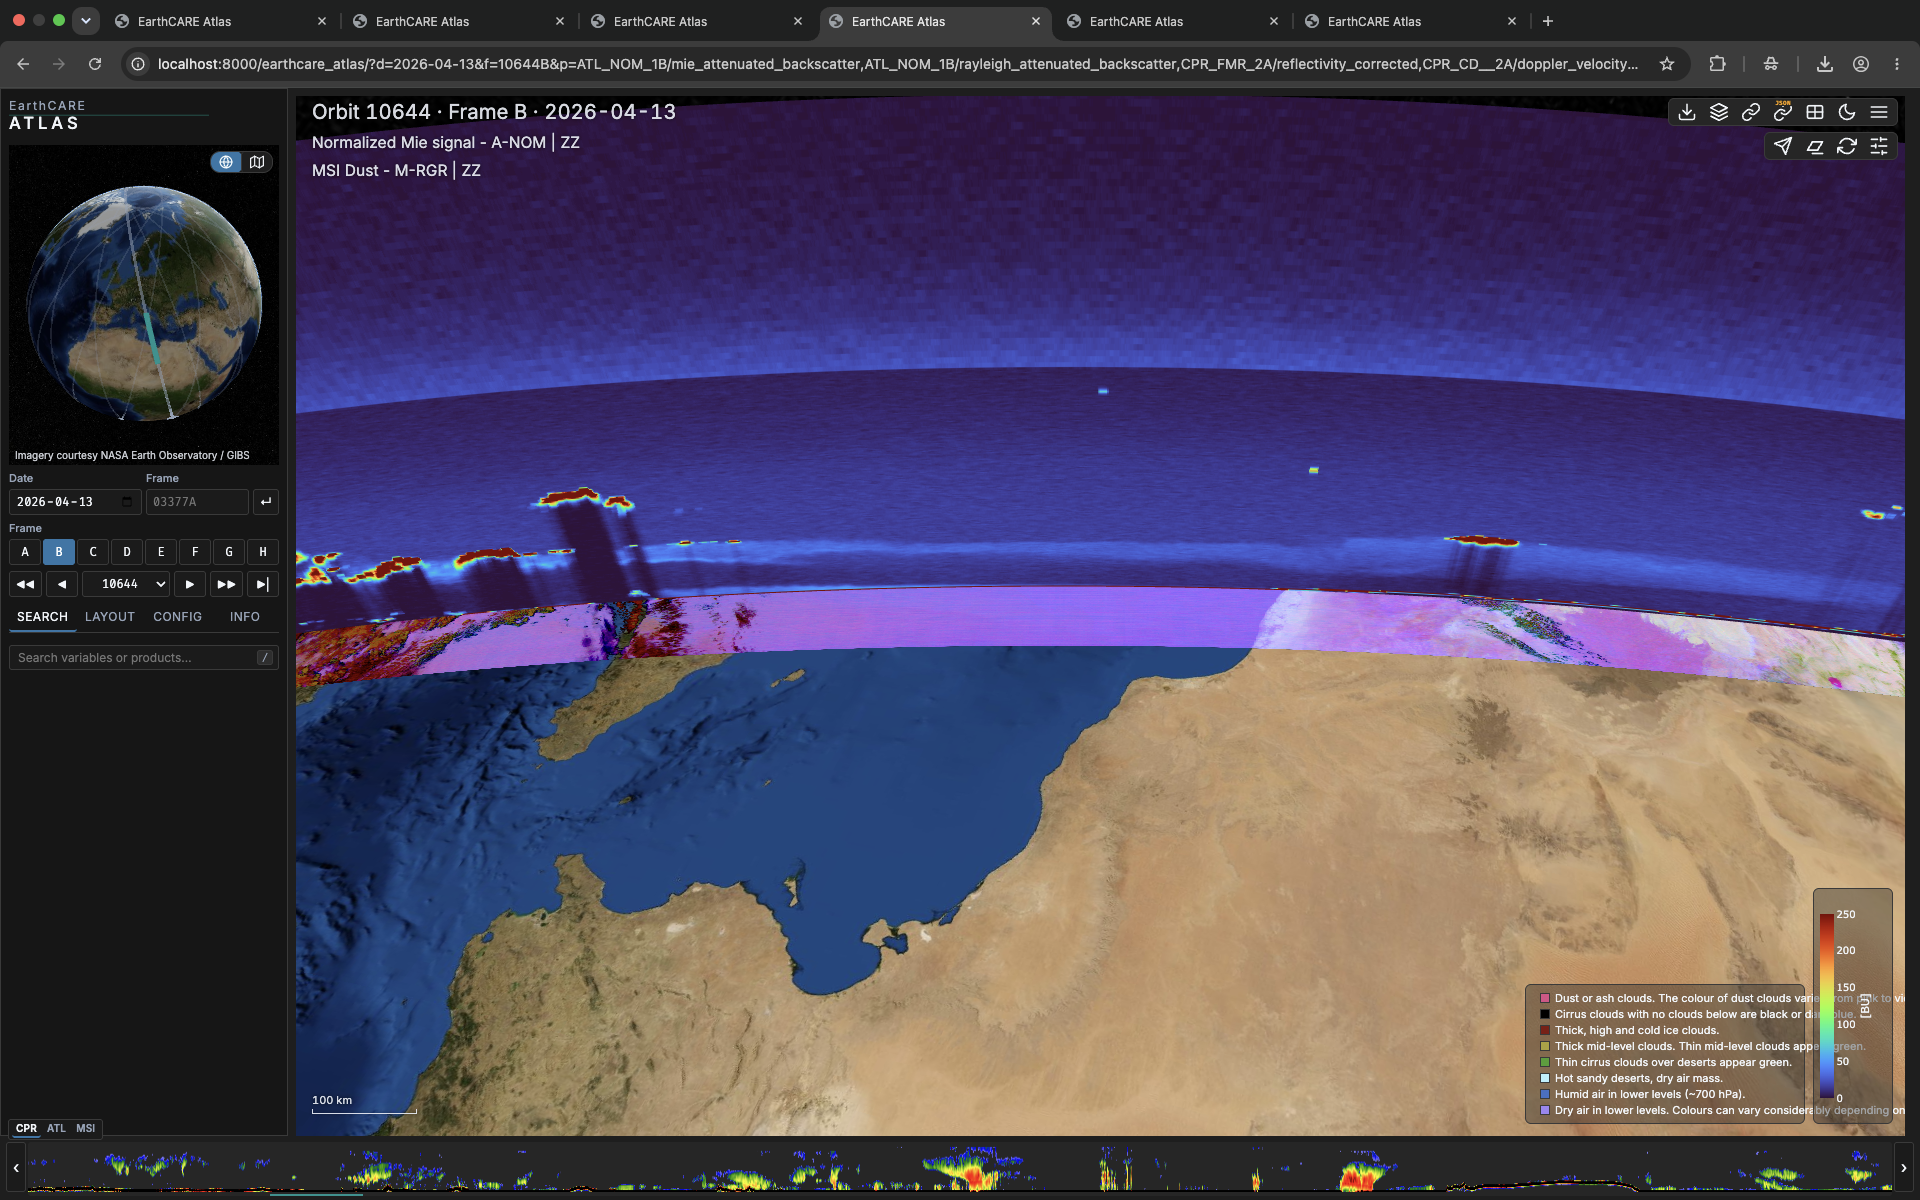This screenshot has width=1920, height=1200.
Task: Click the CPR radar timeline strip
Action: pyautogui.click(x=960, y=1168)
